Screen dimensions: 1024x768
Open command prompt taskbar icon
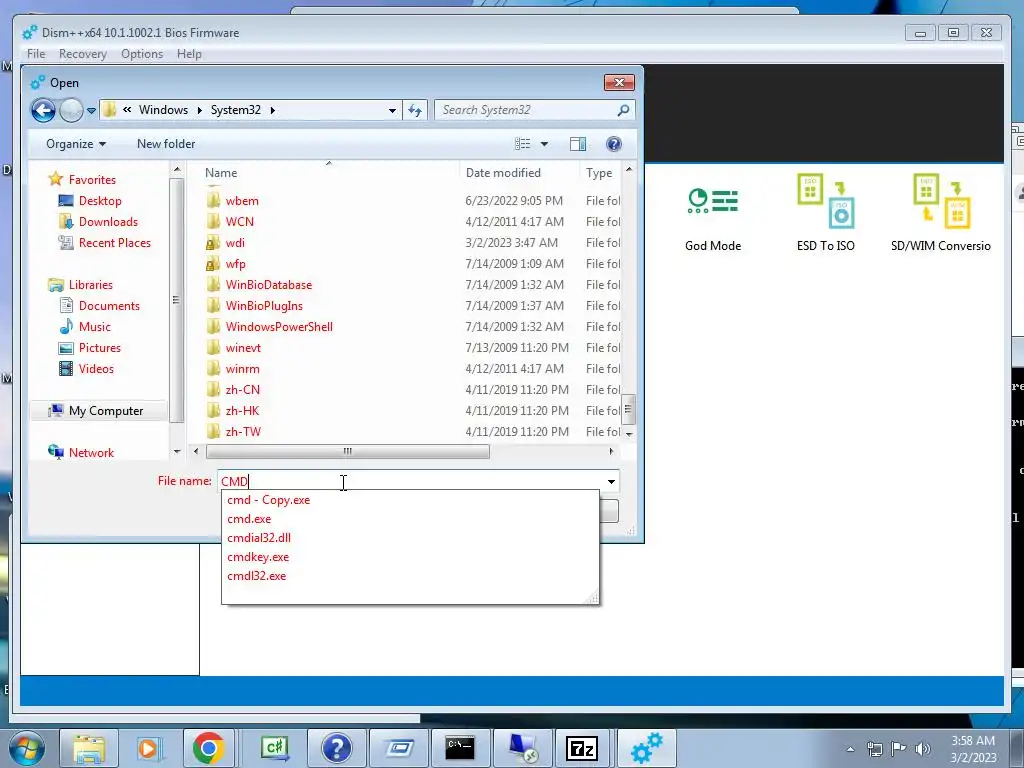460,748
